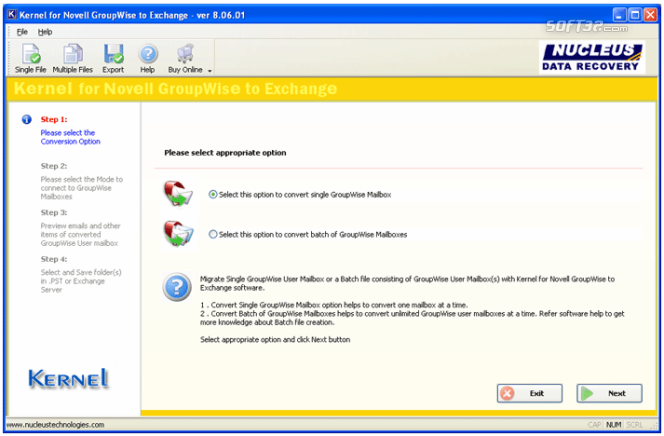The height and width of the screenshot is (436, 664).
Task: Minimize the application window
Action: coord(619,15)
